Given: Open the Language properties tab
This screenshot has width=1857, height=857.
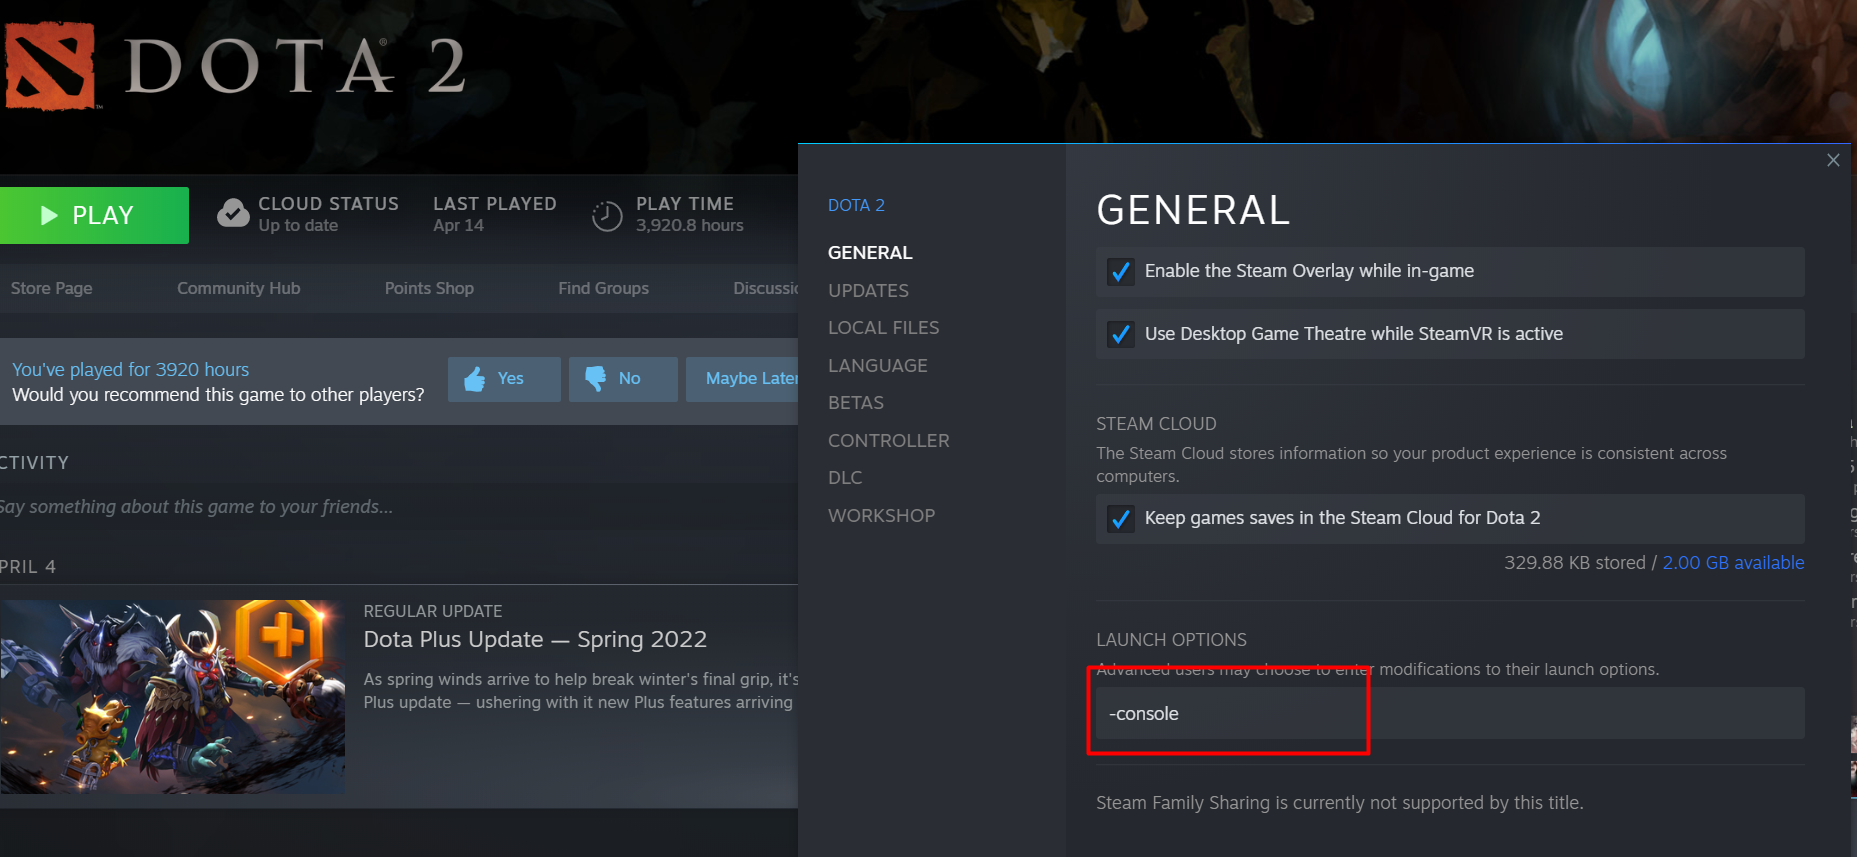Looking at the screenshot, I should [x=877, y=366].
